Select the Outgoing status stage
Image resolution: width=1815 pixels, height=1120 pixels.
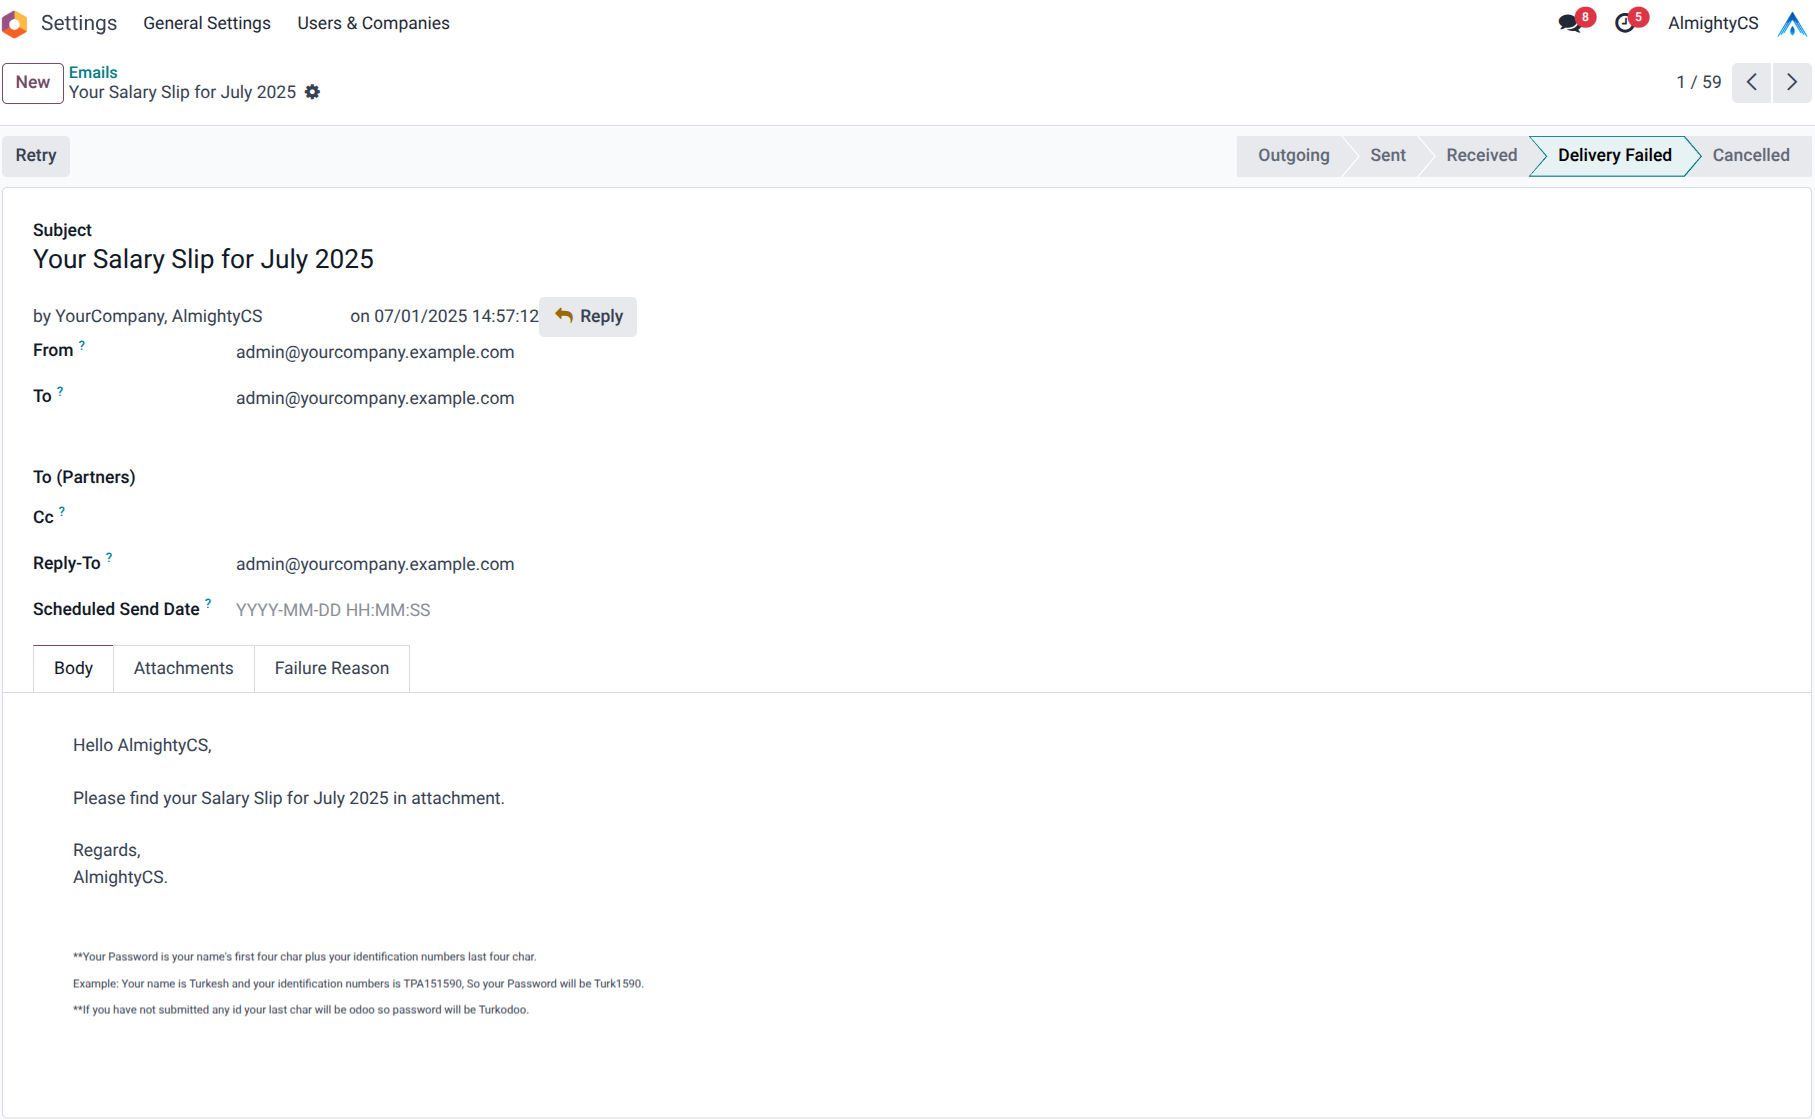pos(1293,155)
